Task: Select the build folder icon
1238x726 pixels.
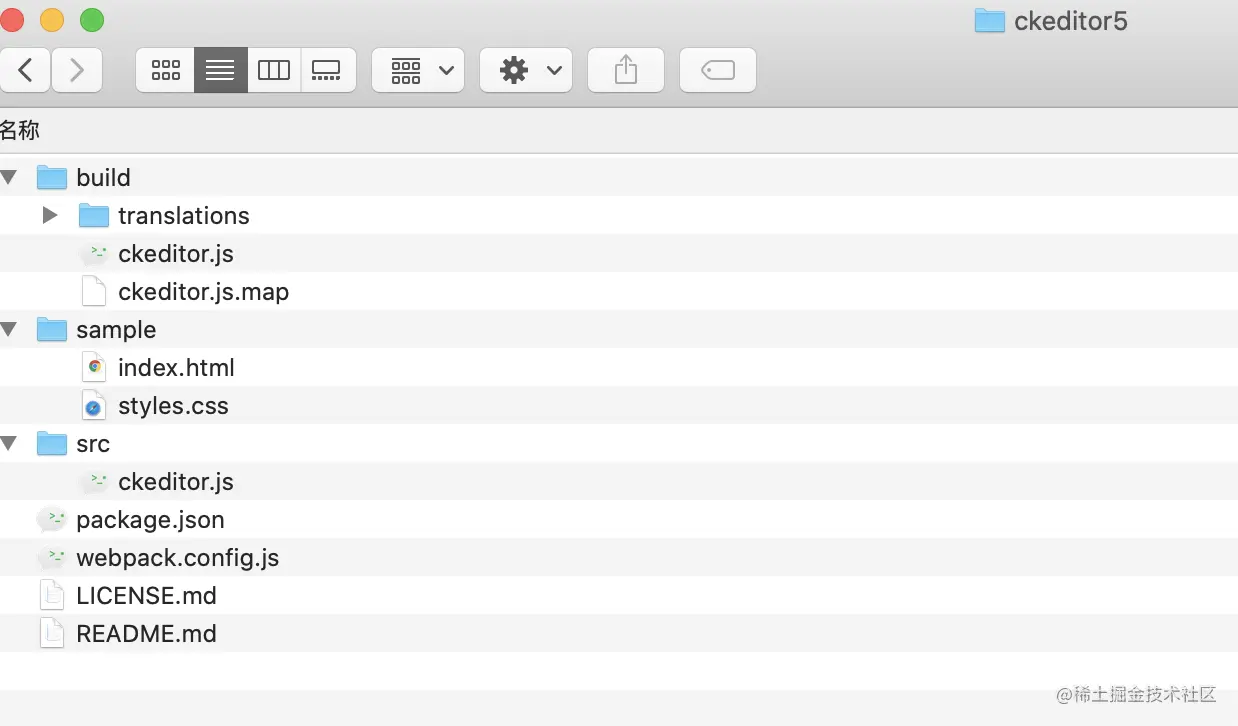Action: (52, 177)
